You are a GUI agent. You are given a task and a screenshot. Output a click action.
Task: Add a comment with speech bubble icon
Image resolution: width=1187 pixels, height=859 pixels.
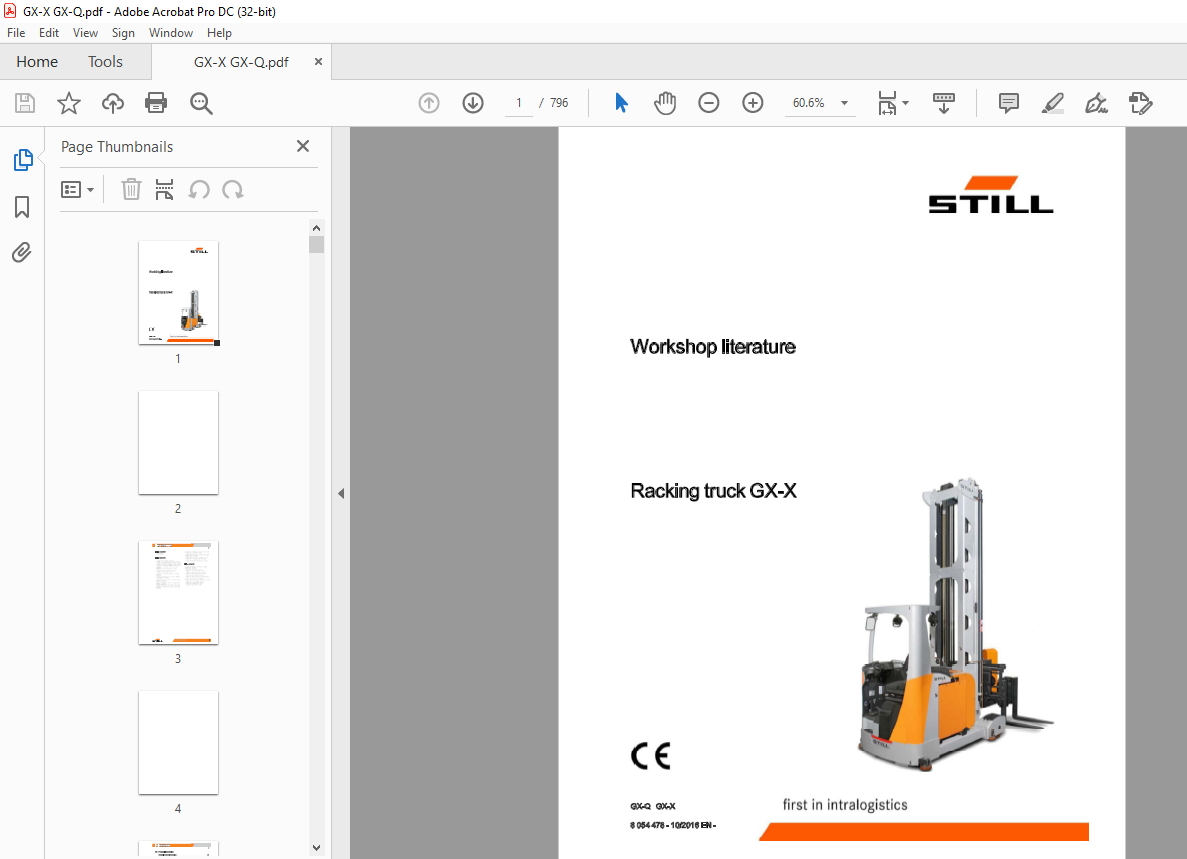click(1008, 103)
